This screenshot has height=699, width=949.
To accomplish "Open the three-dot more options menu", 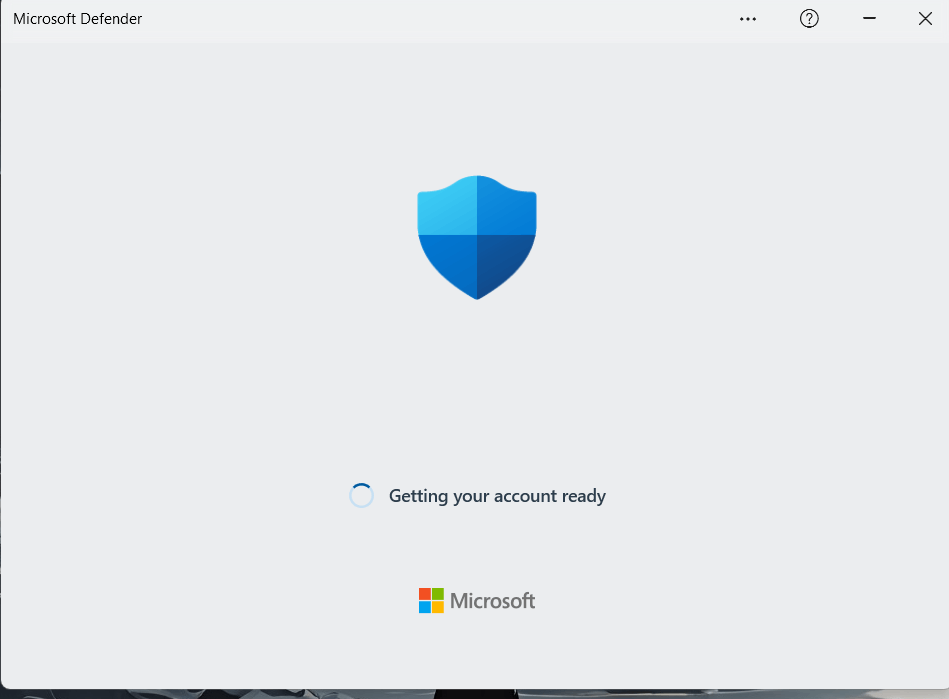I will pyautogui.click(x=747, y=19).
